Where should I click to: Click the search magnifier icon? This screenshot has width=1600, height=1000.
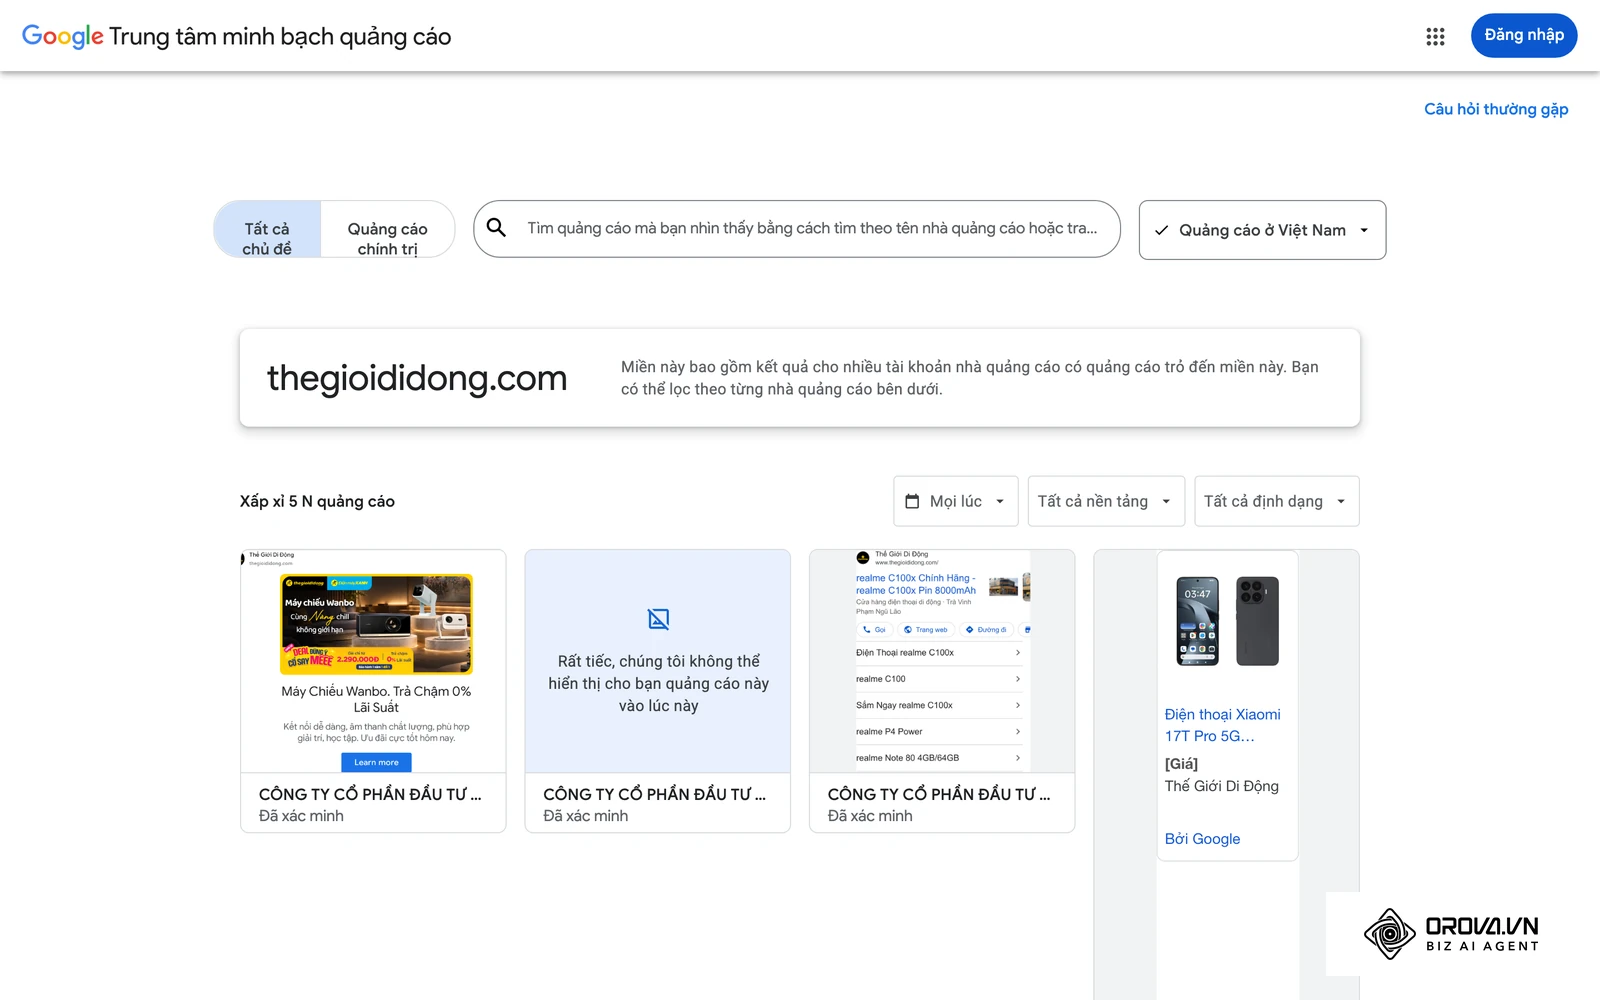(x=496, y=228)
